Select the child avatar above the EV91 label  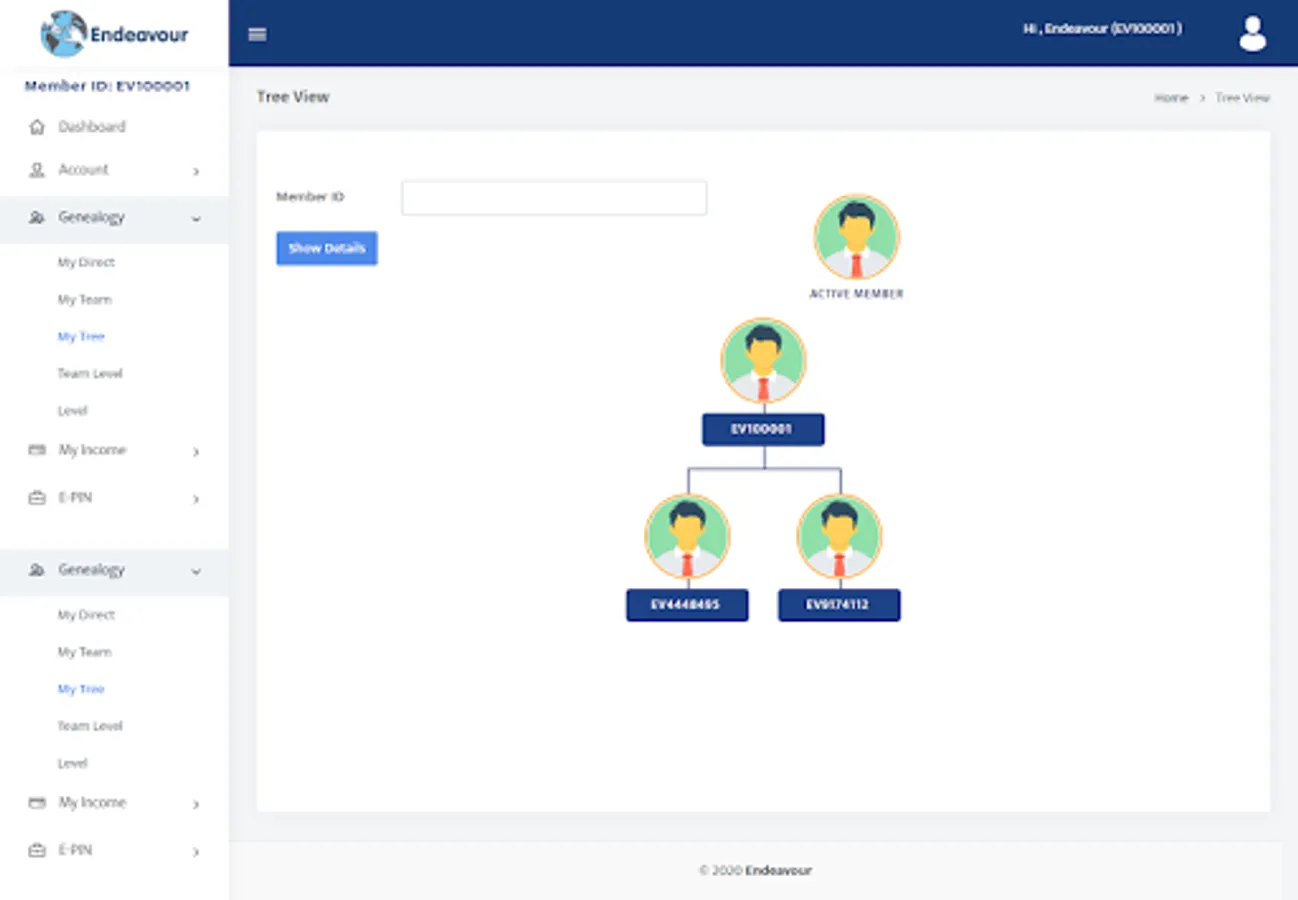839,536
